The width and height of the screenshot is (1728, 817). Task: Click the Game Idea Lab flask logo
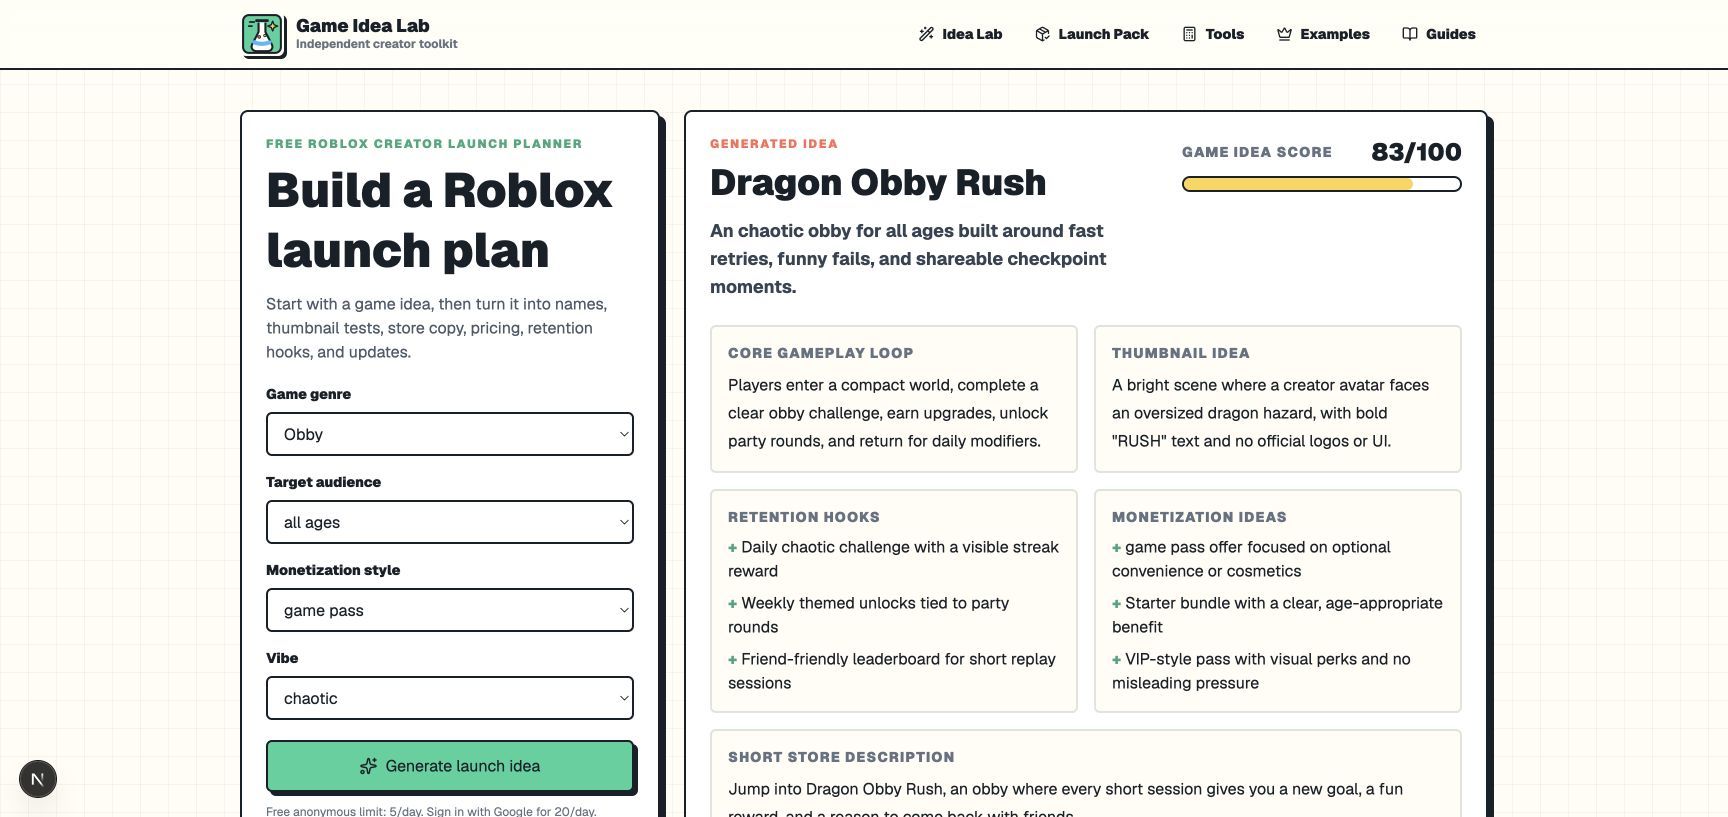[x=263, y=35]
